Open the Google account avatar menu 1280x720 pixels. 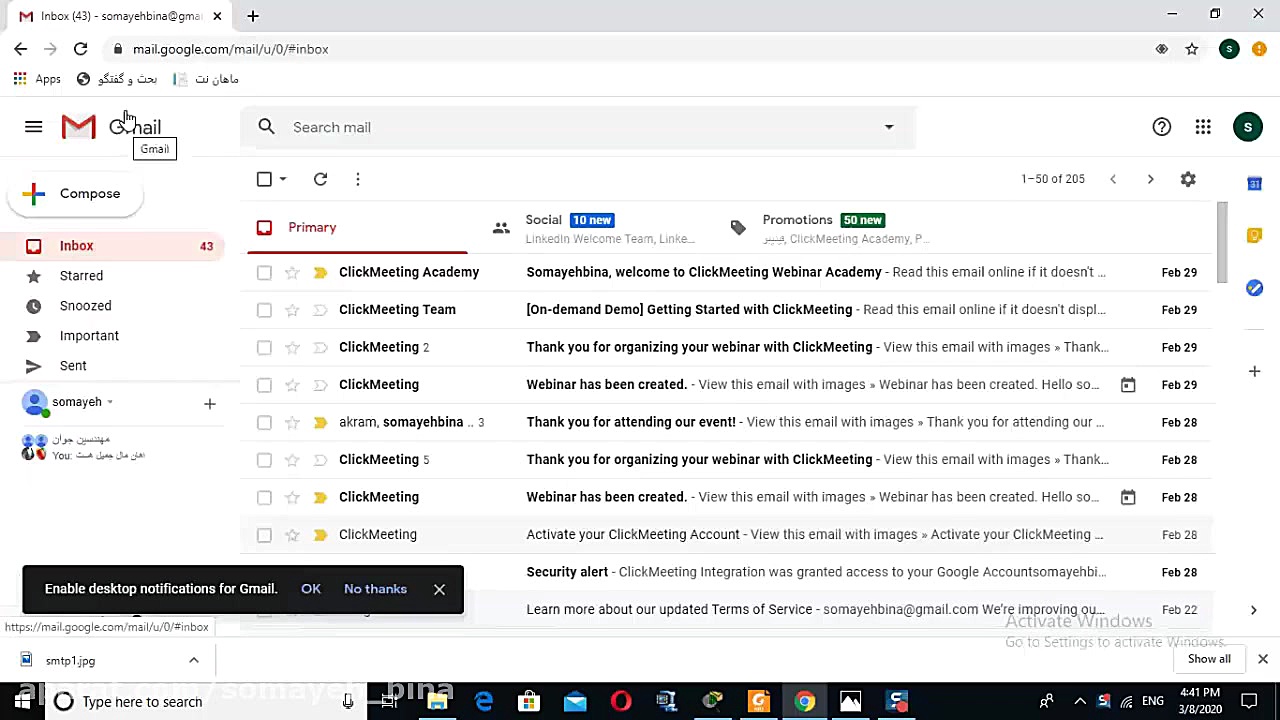click(x=1247, y=127)
